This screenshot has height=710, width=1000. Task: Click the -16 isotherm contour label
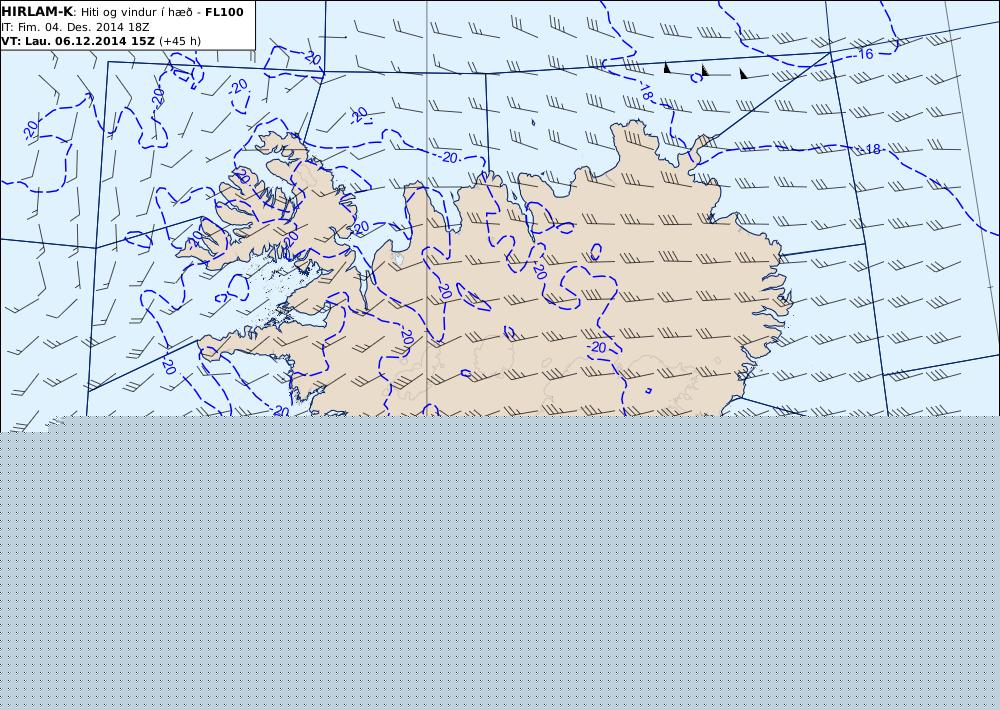pos(864,54)
